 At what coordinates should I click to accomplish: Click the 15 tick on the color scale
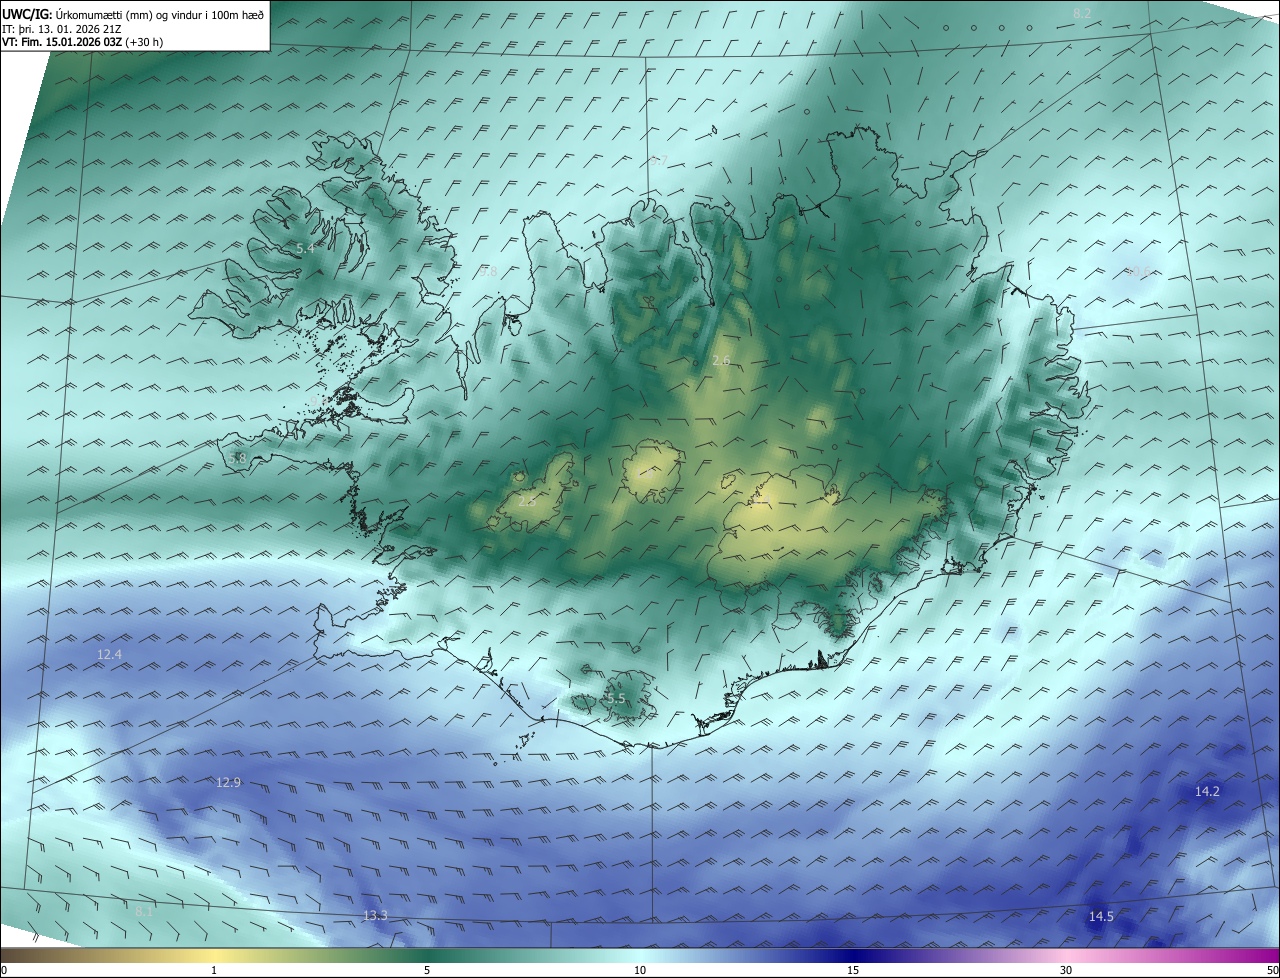tap(853, 970)
